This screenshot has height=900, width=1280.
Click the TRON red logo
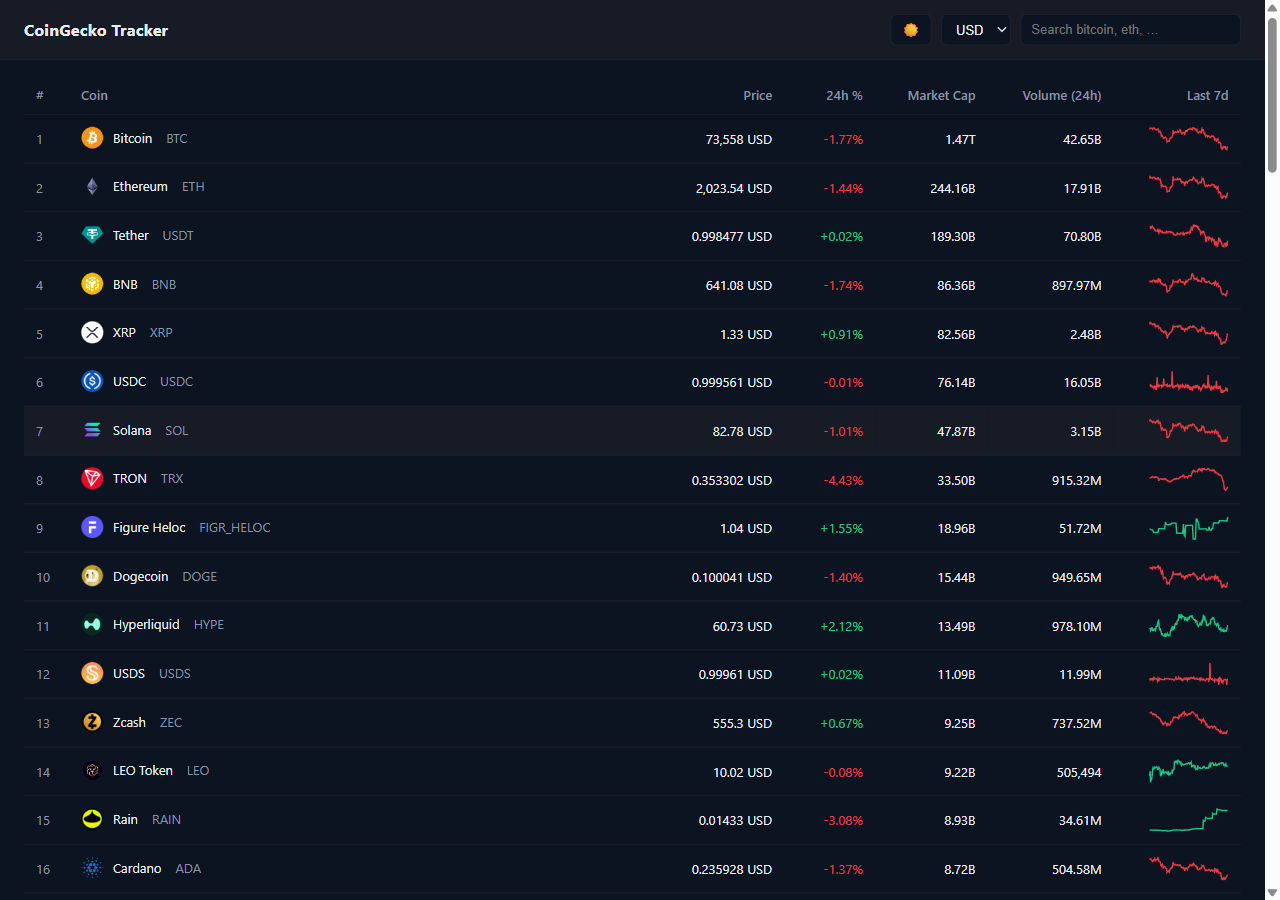point(92,479)
